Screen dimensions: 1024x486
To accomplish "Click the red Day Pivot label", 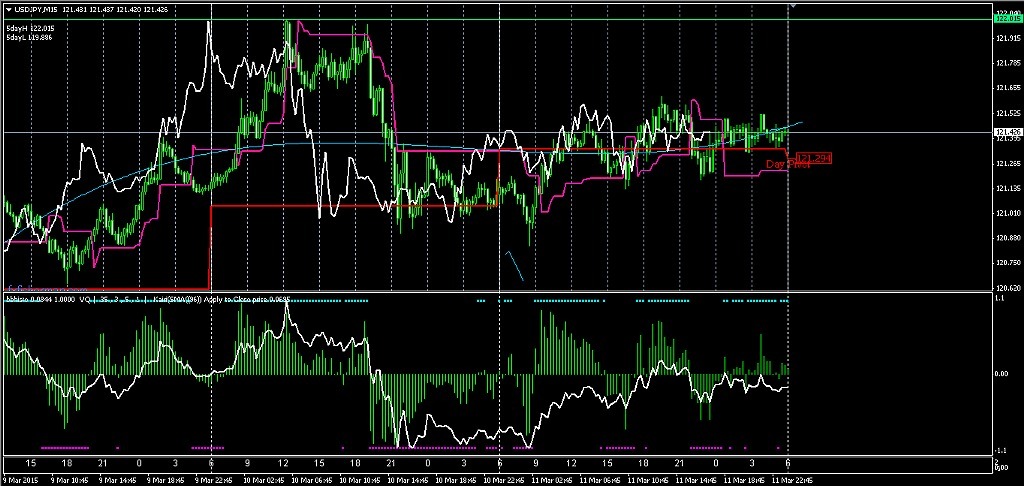I will [x=787, y=165].
